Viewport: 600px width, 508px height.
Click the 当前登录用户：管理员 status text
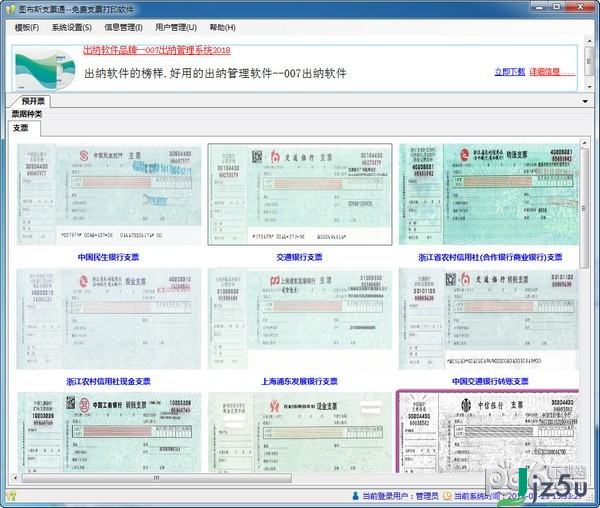[400, 496]
